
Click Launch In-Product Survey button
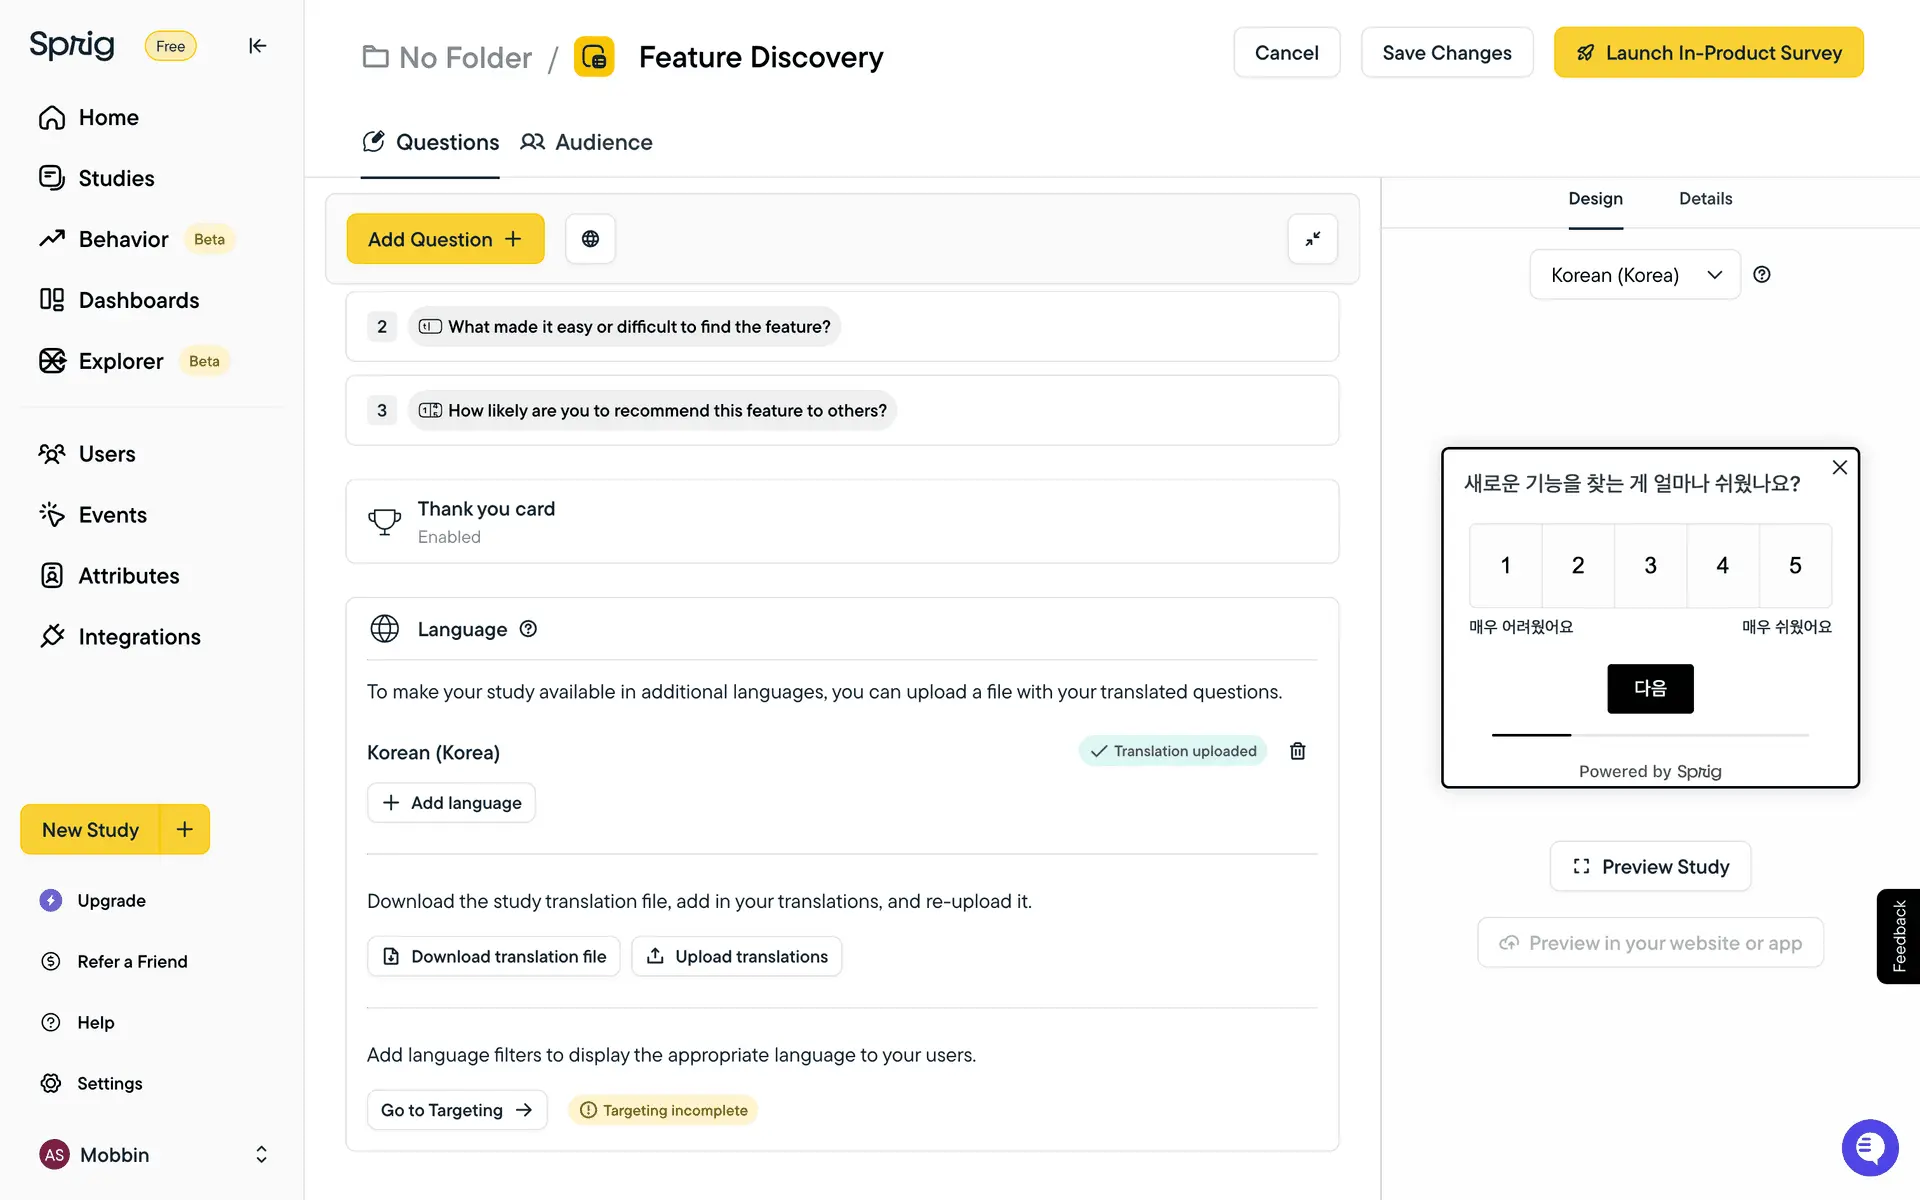pyautogui.click(x=1708, y=53)
